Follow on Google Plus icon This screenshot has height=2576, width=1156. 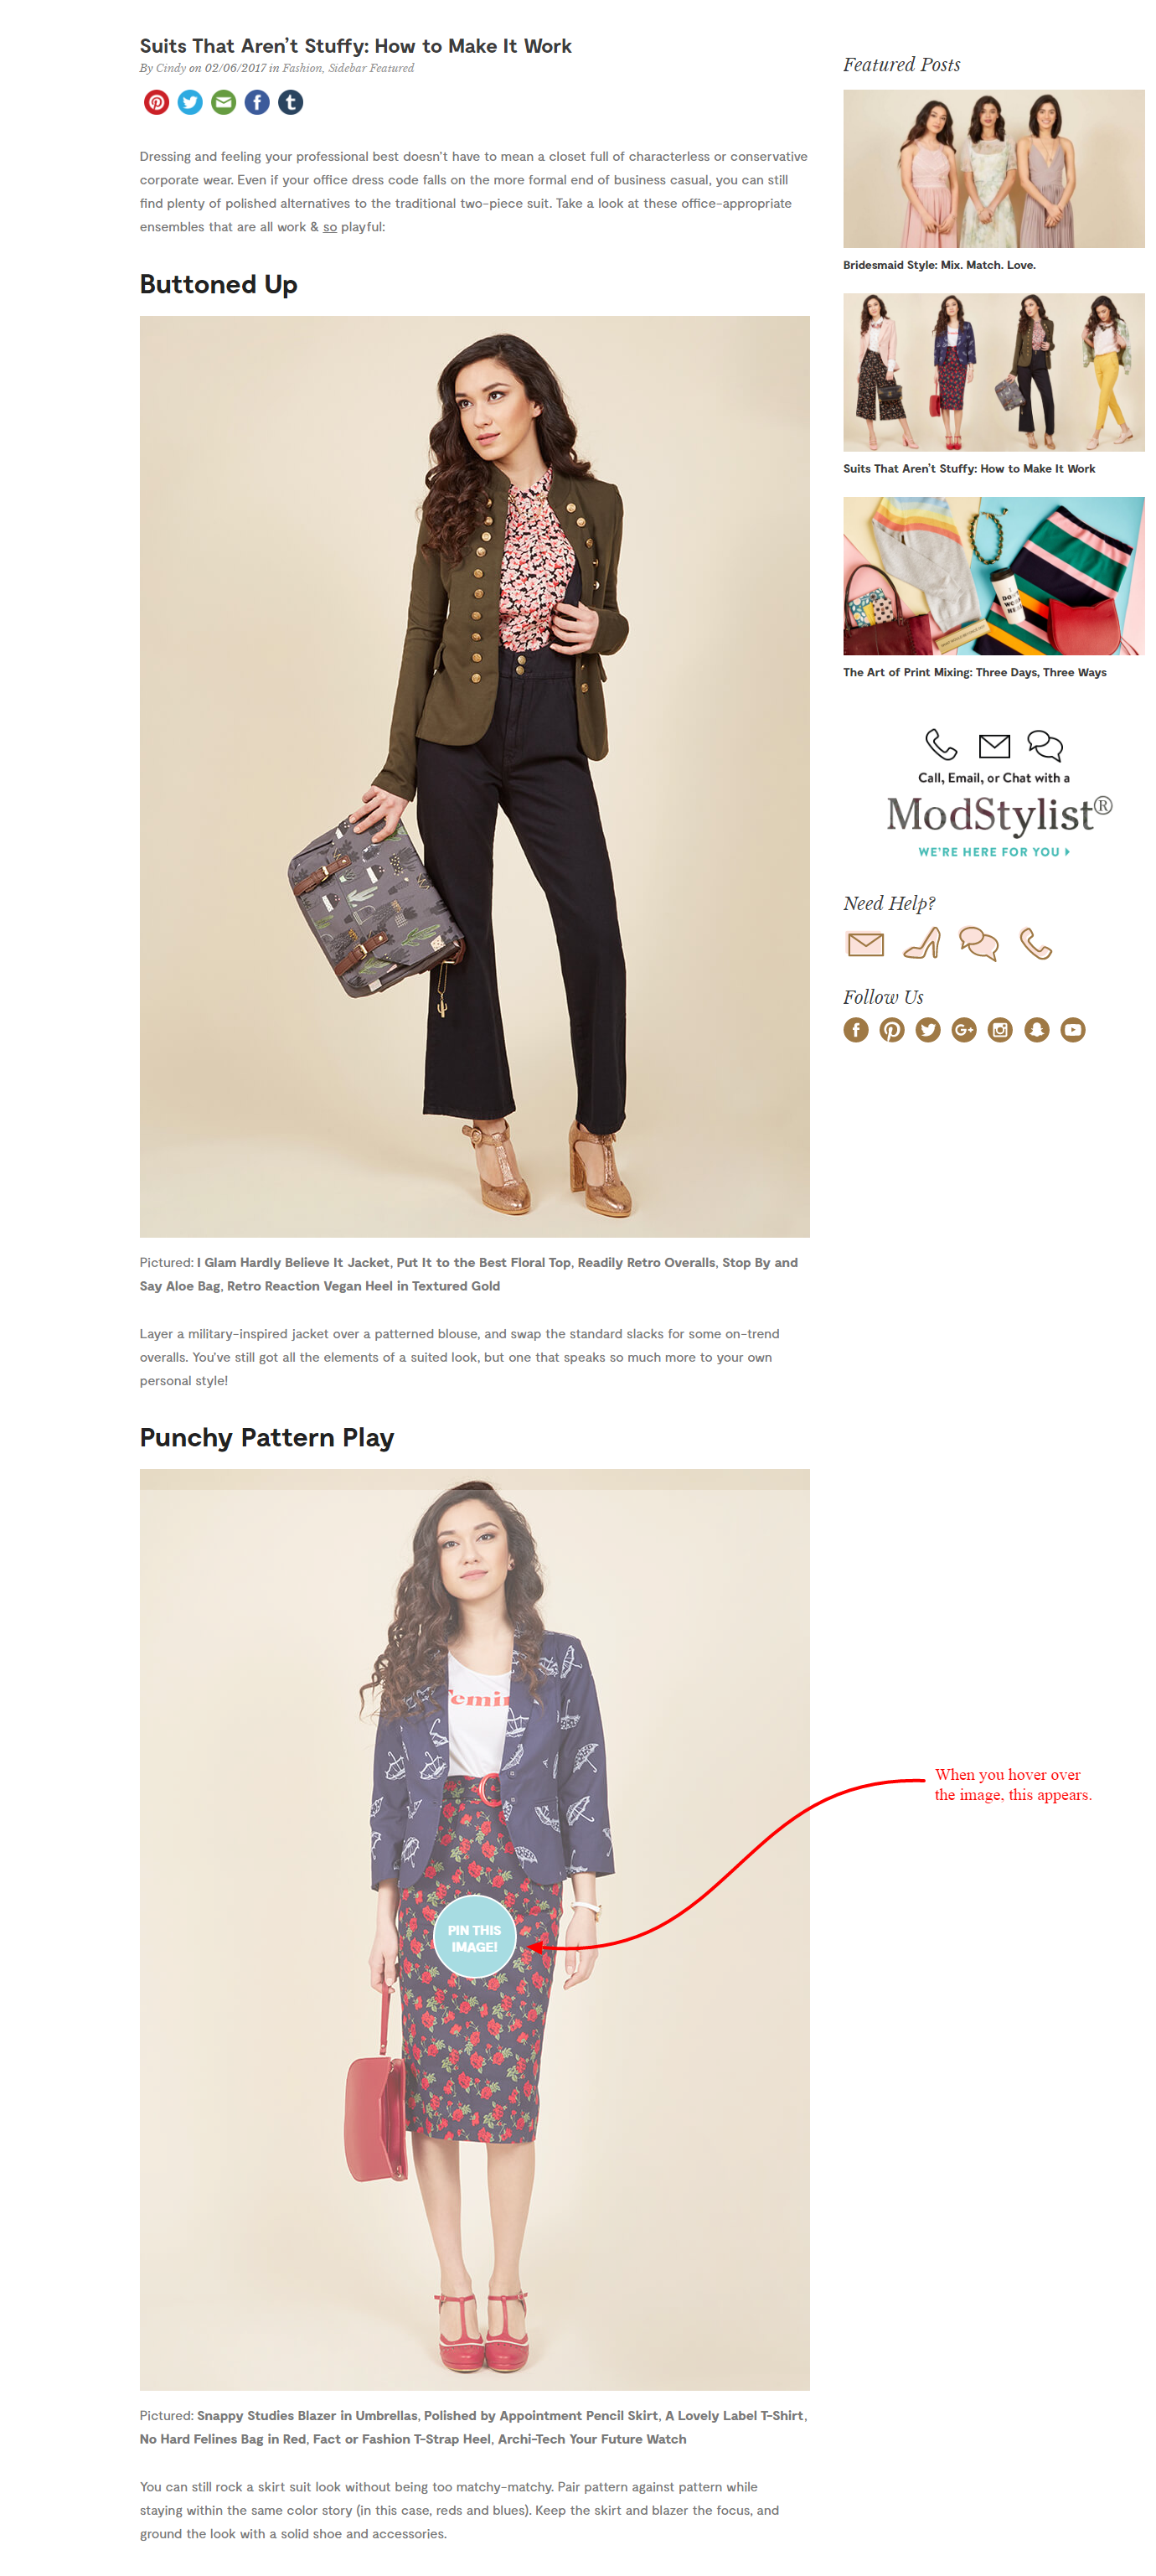pyautogui.click(x=964, y=1029)
